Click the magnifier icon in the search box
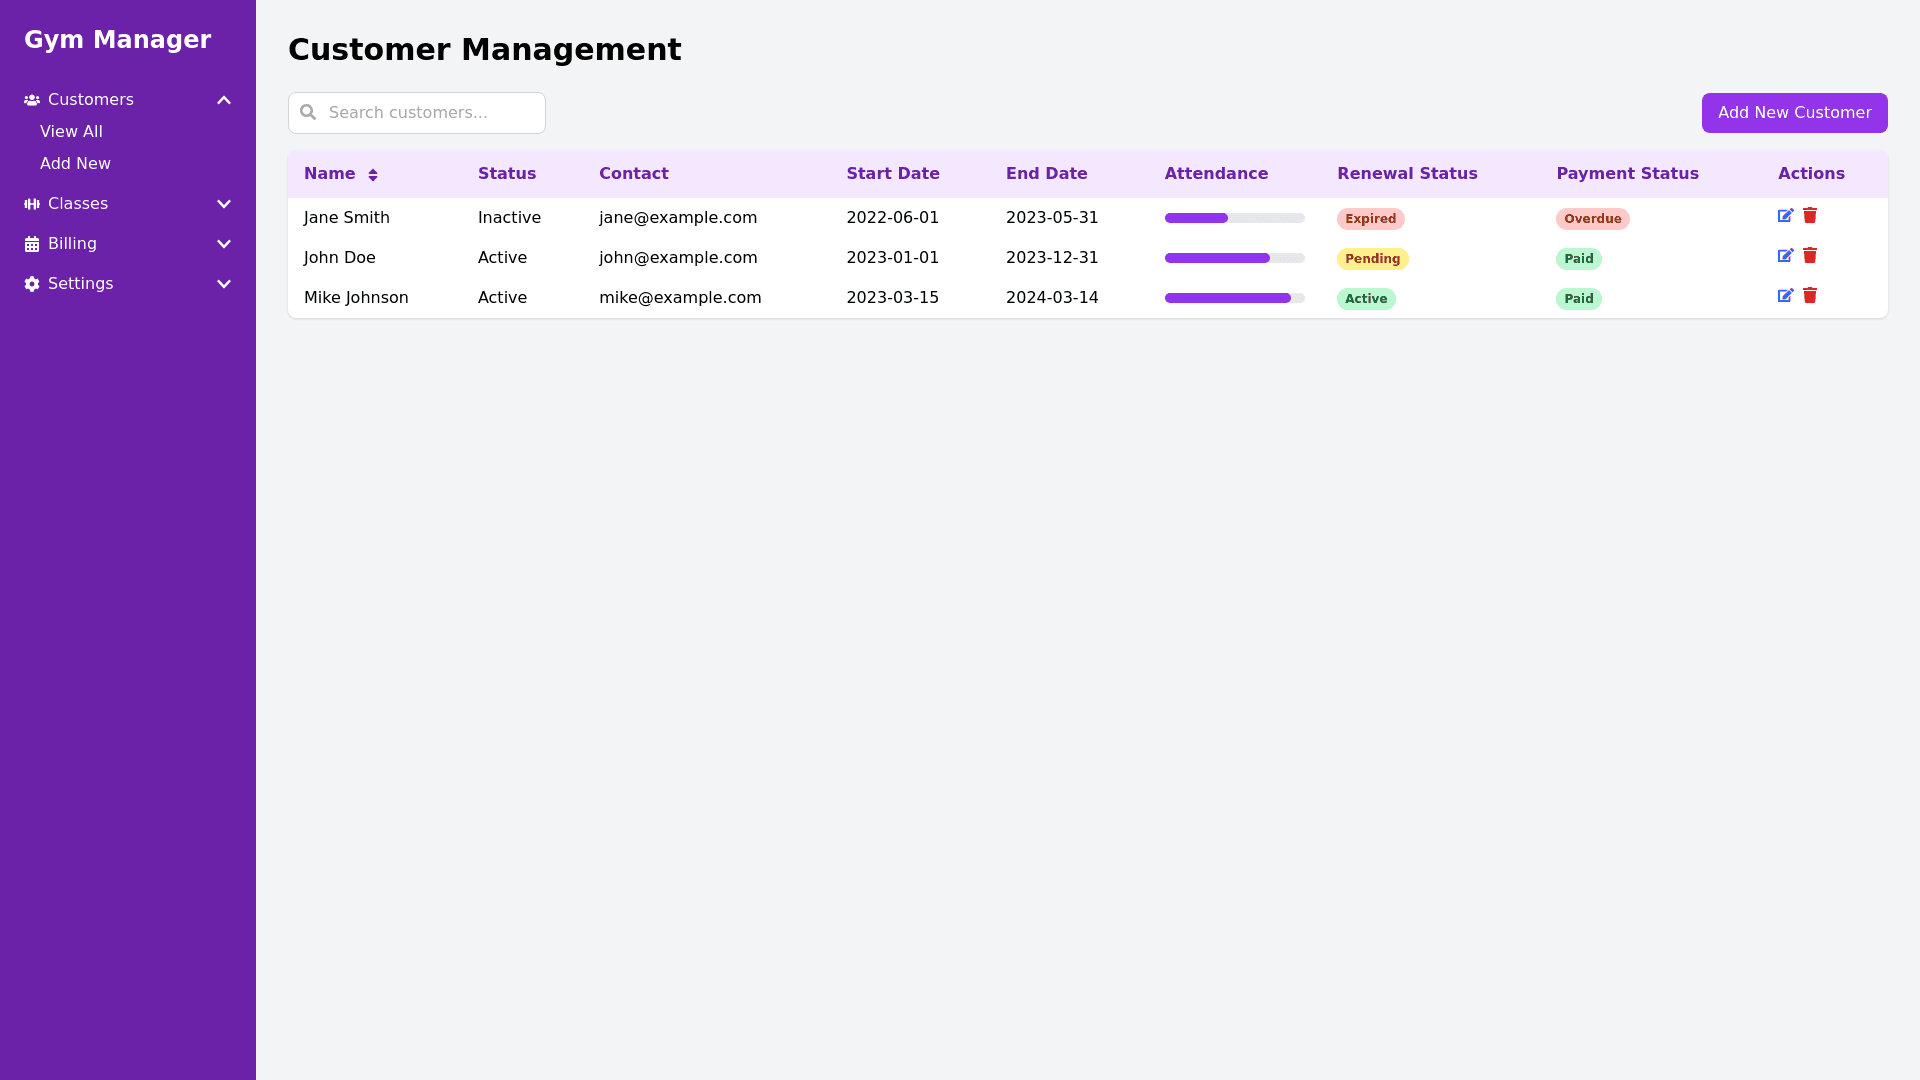 pyautogui.click(x=308, y=113)
